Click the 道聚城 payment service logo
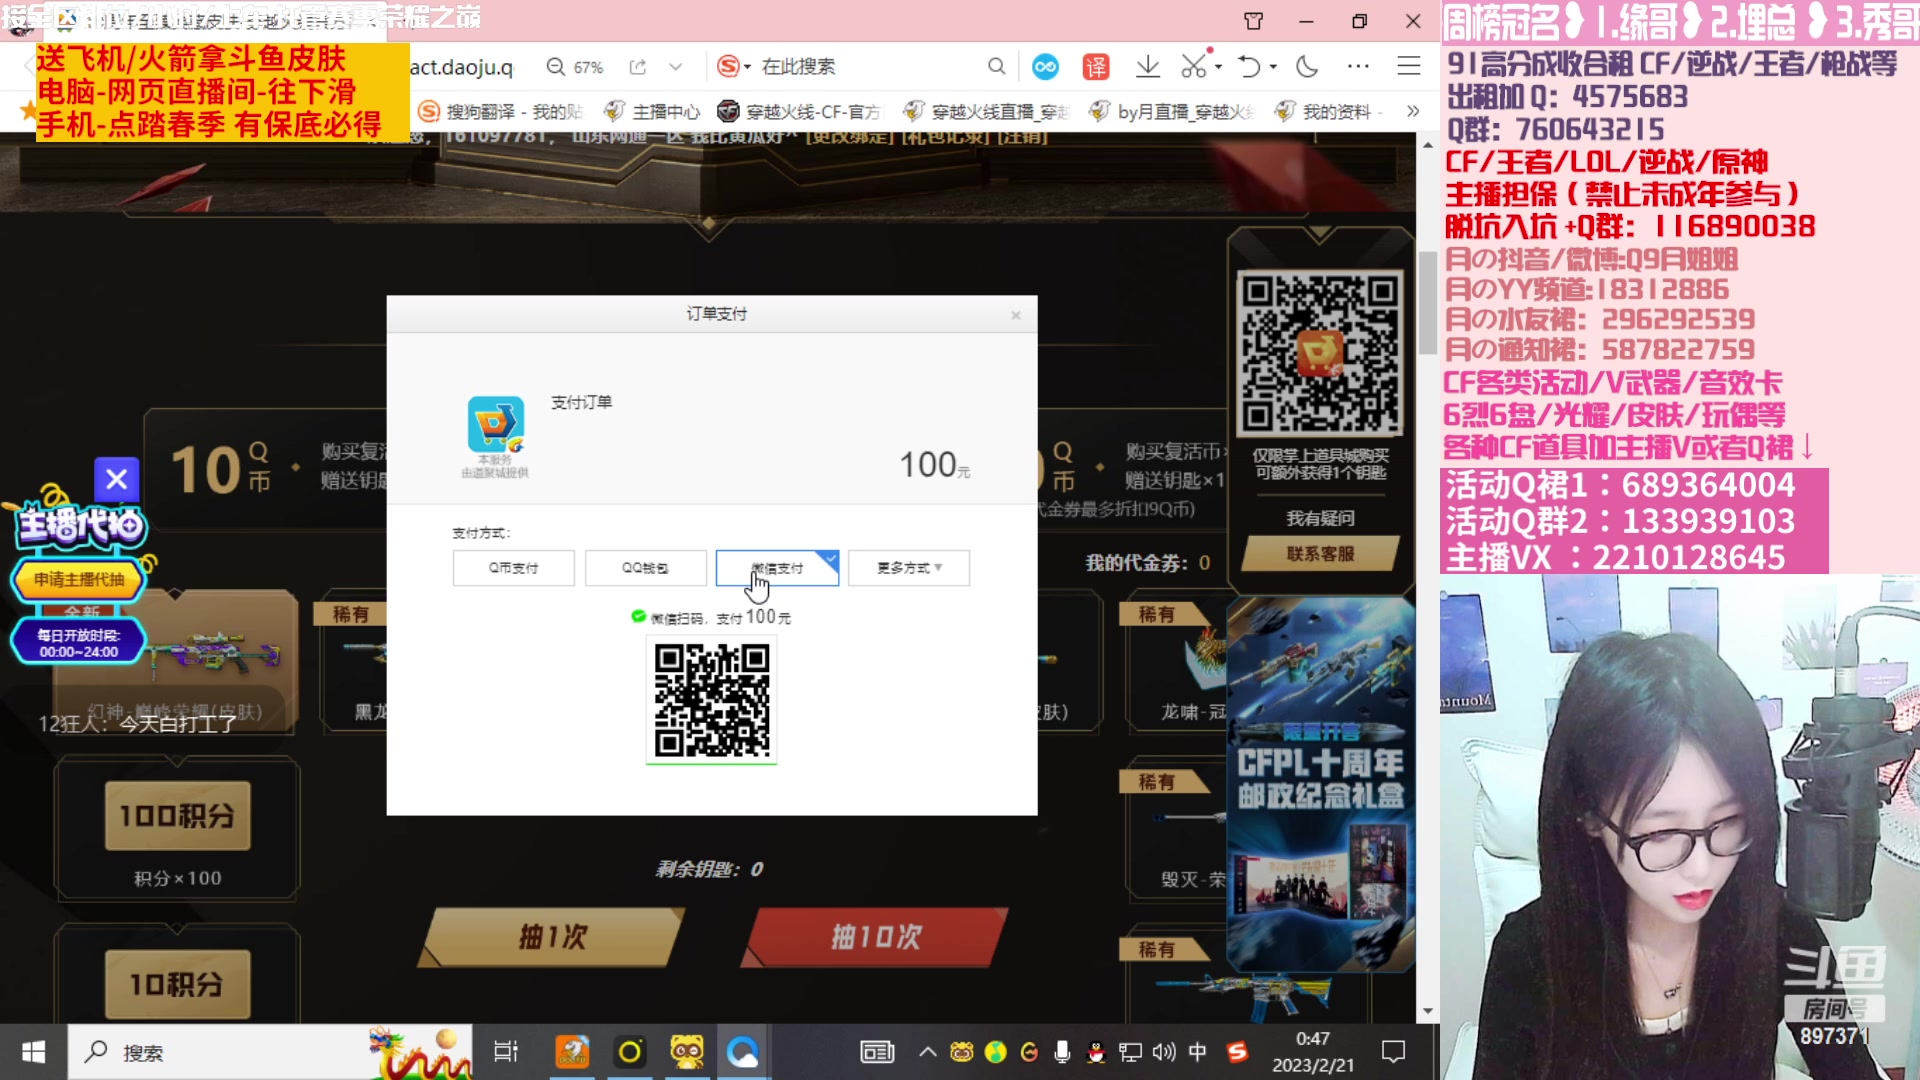1920x1080 pixels. click(495, 425)
